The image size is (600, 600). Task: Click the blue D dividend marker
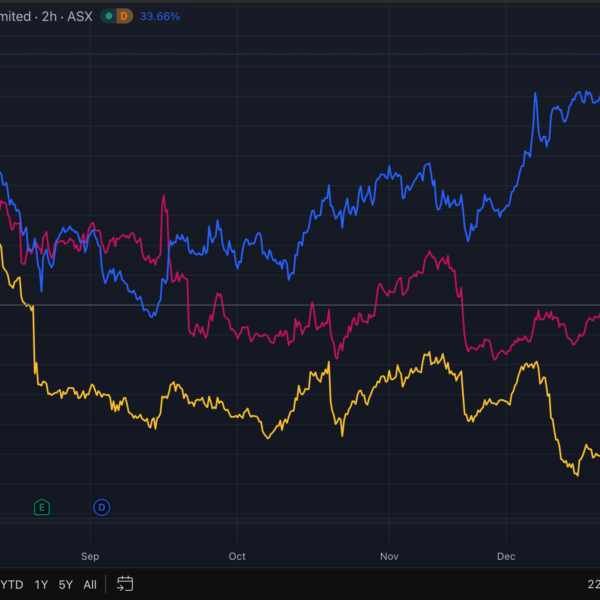pos(101,507)
